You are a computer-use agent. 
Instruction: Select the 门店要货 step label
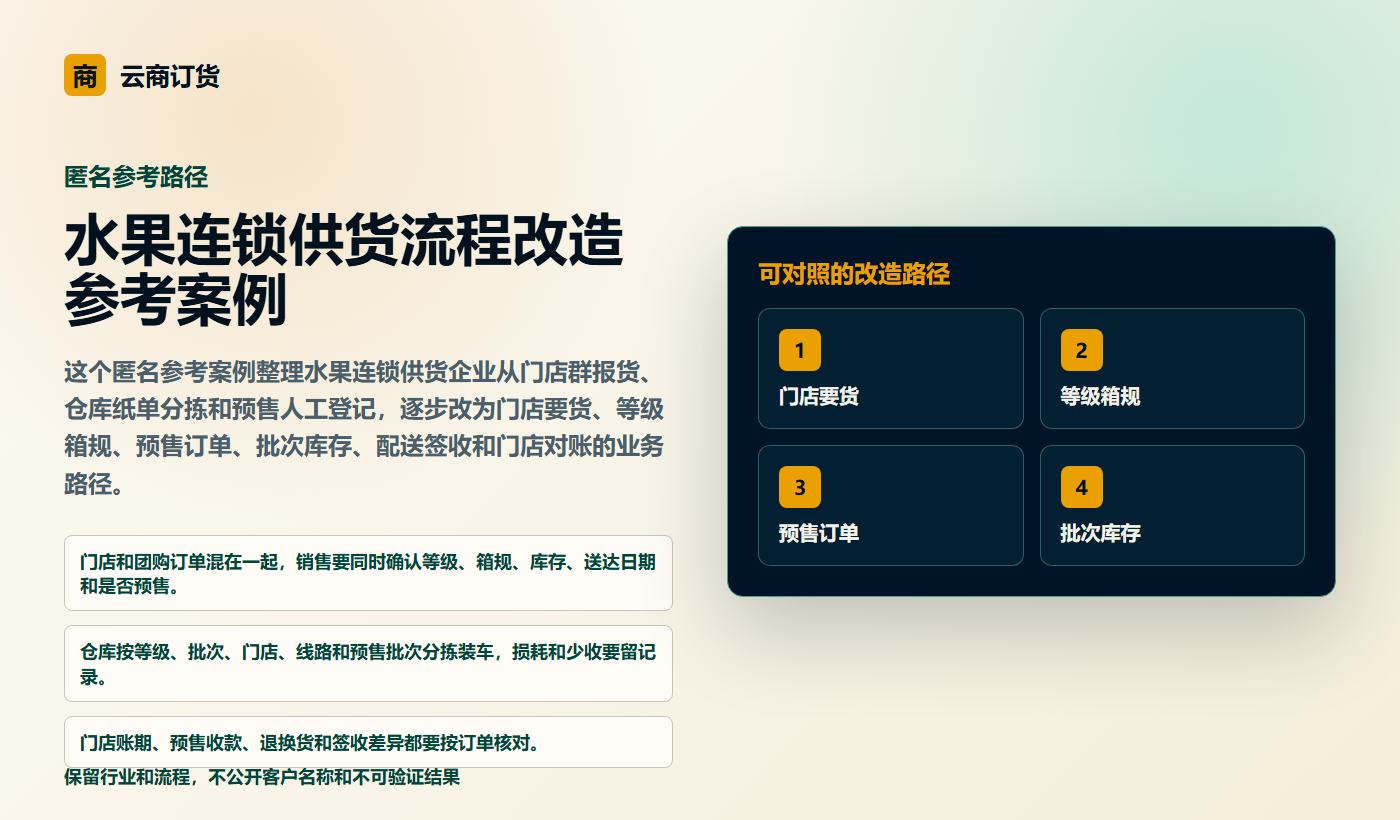819,396
